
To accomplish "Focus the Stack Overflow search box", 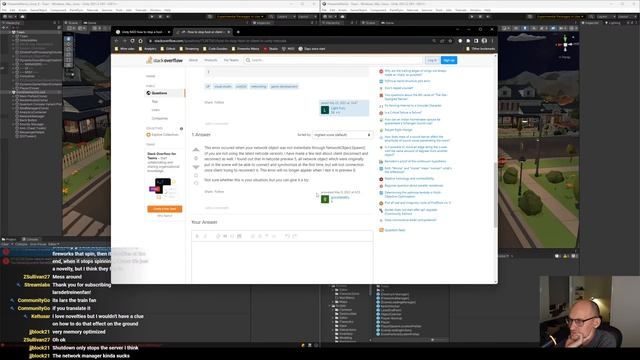I will [333, 60].
